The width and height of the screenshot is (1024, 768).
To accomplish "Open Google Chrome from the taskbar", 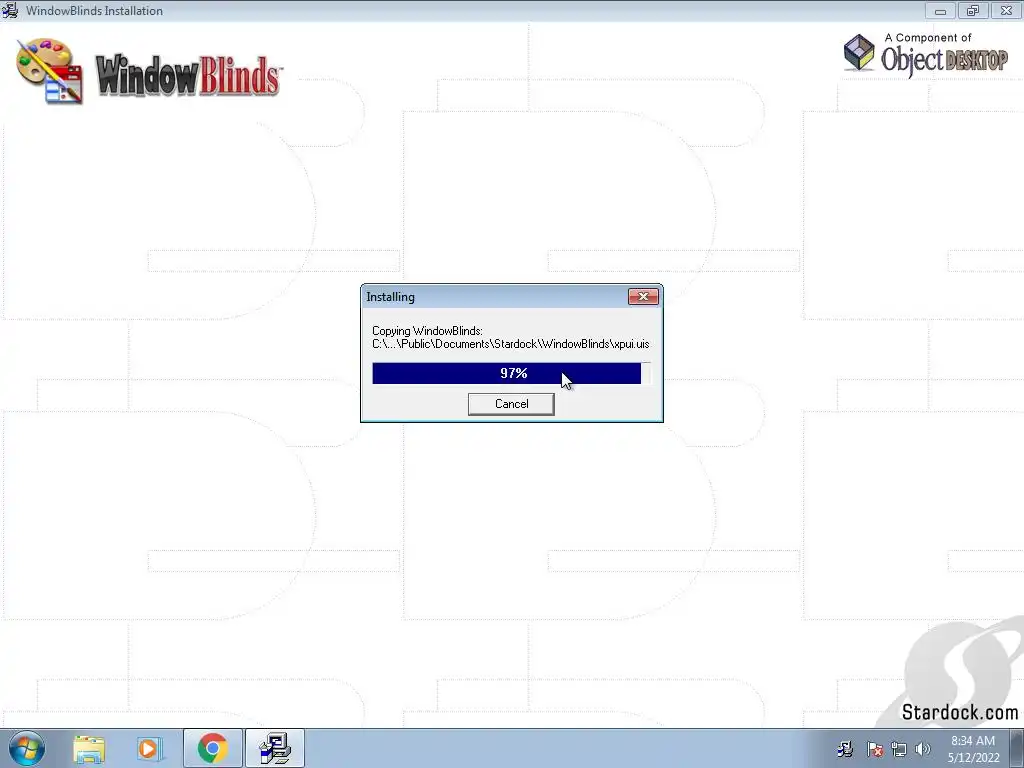I will tap(212, 748).
